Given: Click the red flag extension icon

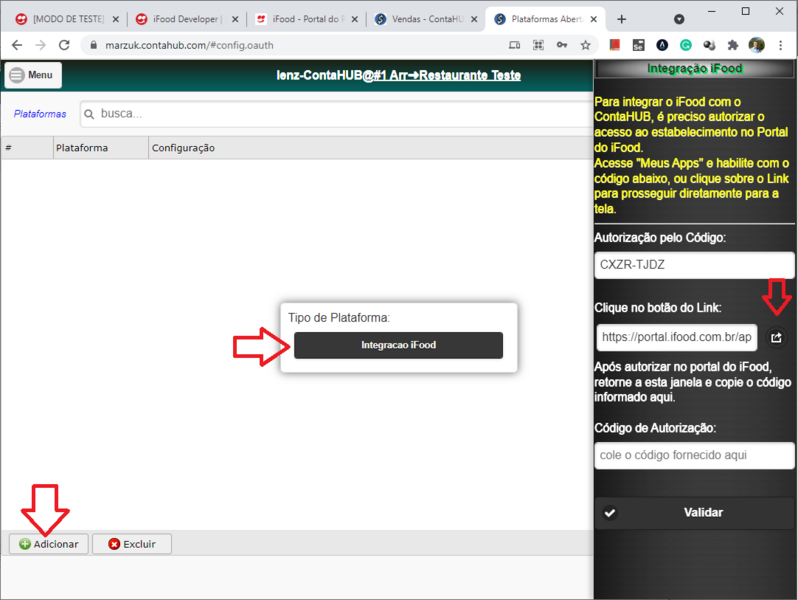Looking at the screenshot, I should click(x=615, y=45).
